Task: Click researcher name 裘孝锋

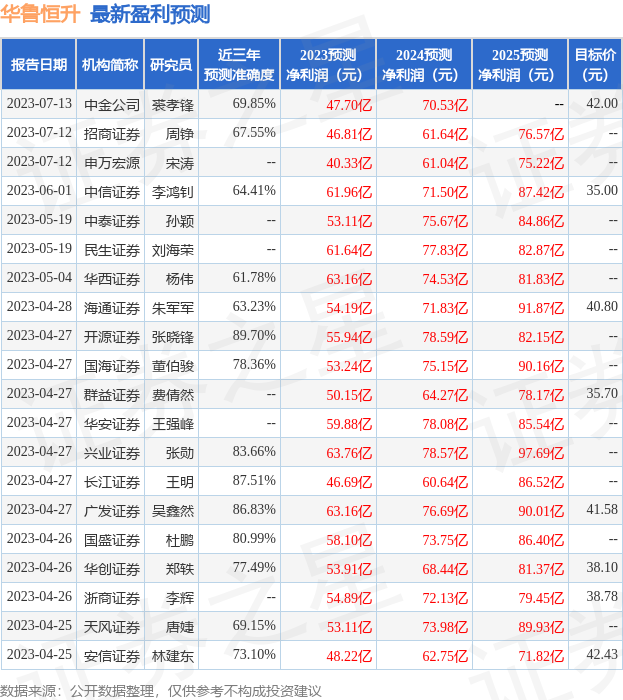Action: (173, 105)
